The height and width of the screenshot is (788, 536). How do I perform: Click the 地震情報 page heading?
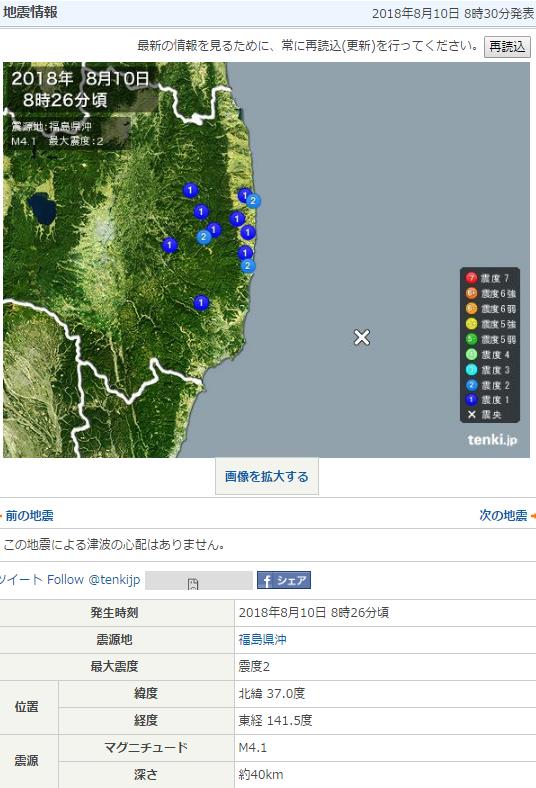point(30,12)
